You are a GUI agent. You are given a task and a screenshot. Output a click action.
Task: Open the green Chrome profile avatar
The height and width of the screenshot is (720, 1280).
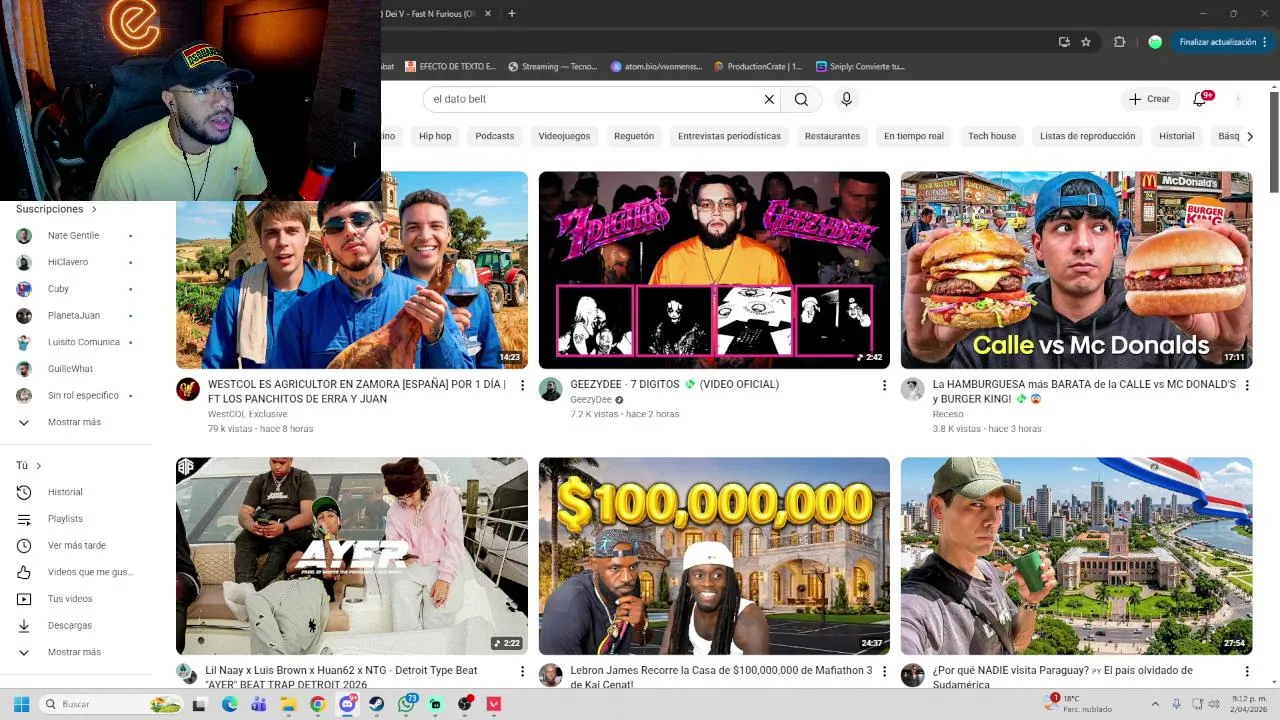[x=1155, y=42]
